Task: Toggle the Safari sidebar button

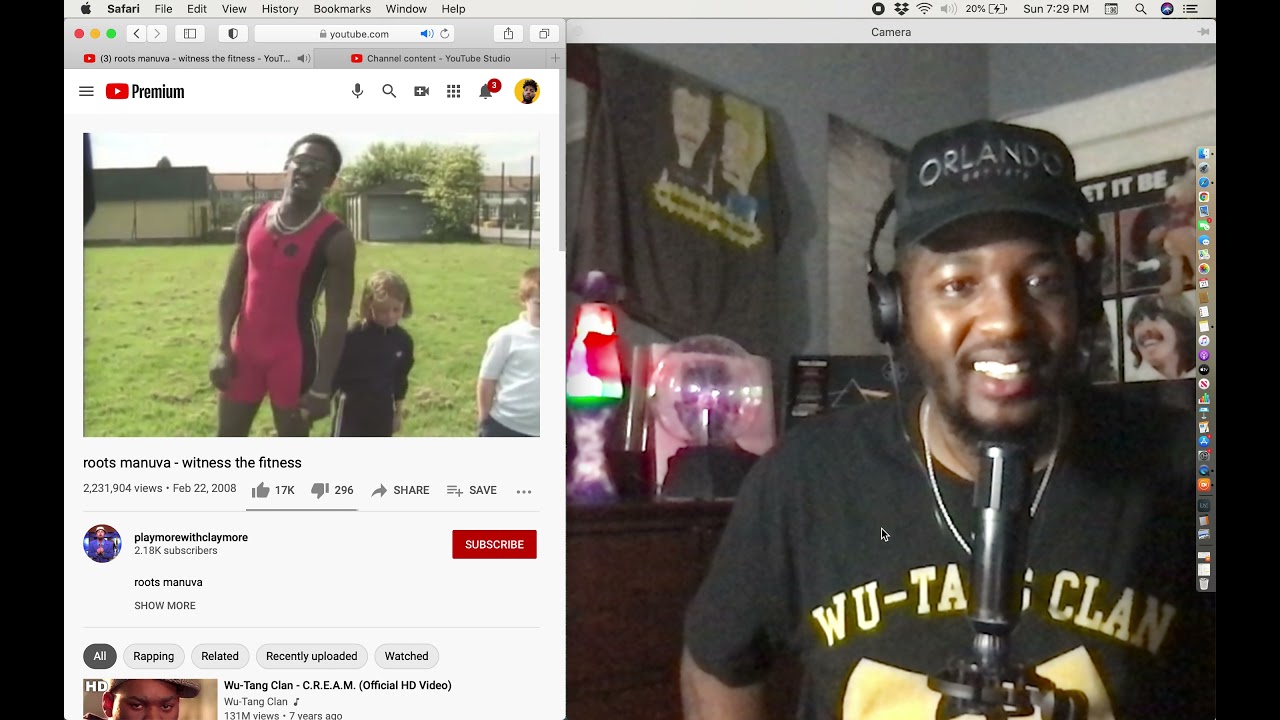Action: click(x=190, y=34)
